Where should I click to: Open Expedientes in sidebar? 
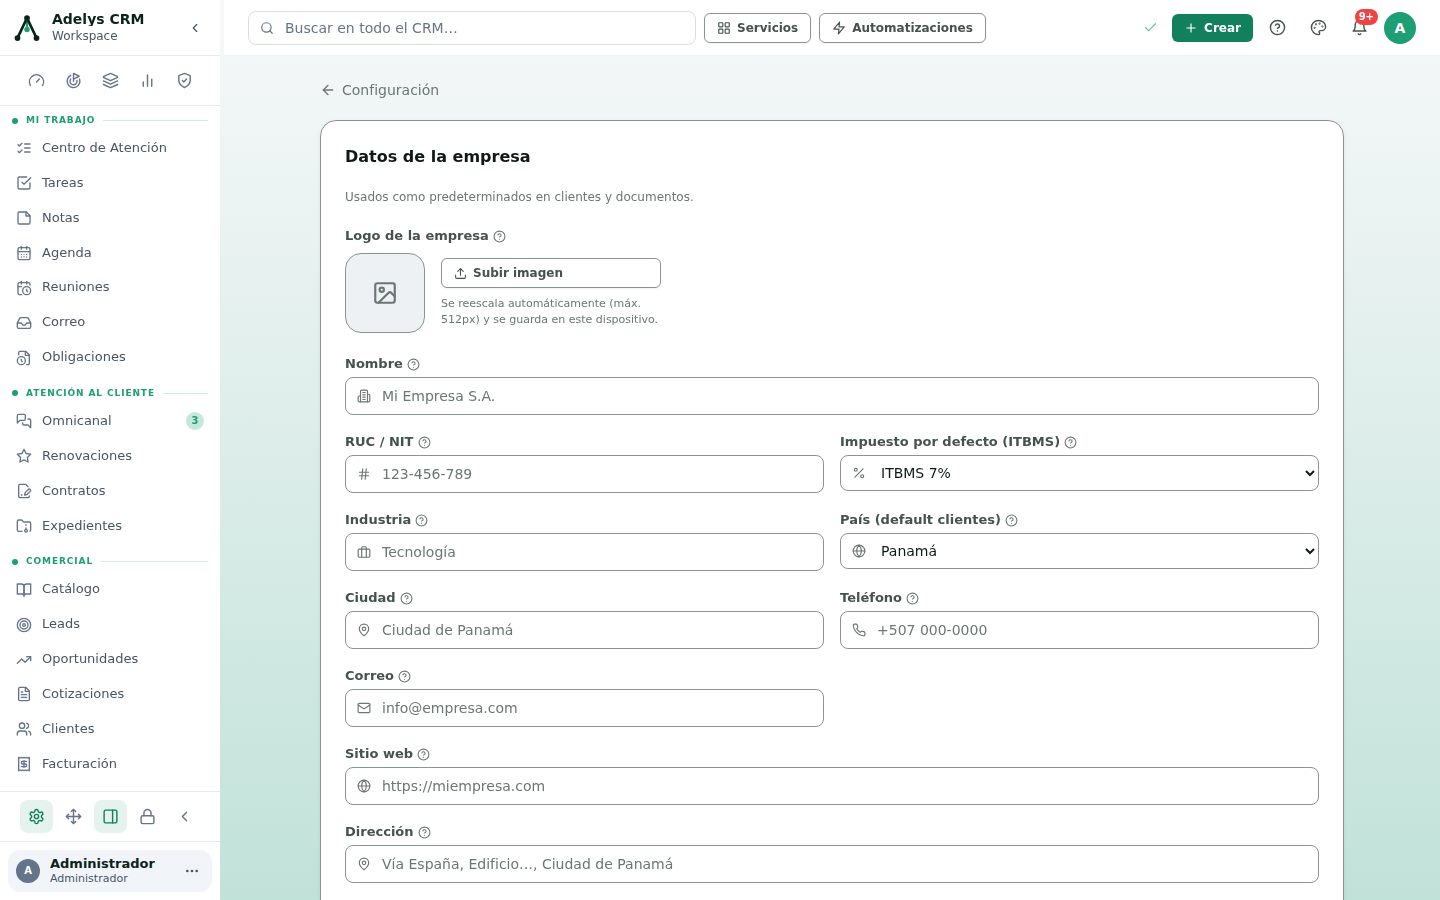click(110, 526)
